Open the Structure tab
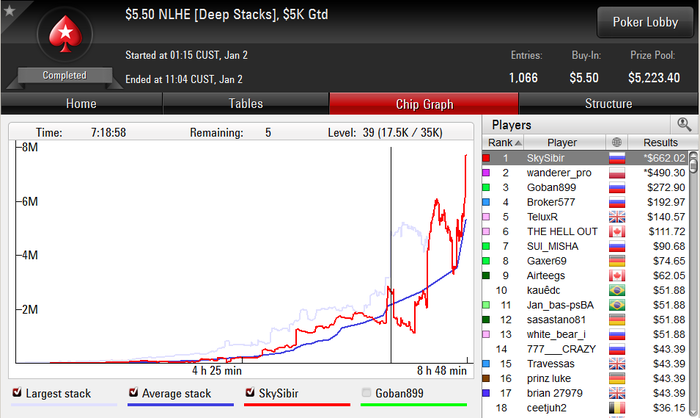The image size is (700, 418). (608, 104)
